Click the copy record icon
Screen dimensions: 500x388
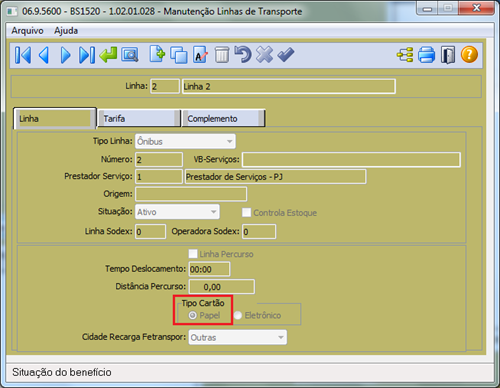(x=179, y=55)
